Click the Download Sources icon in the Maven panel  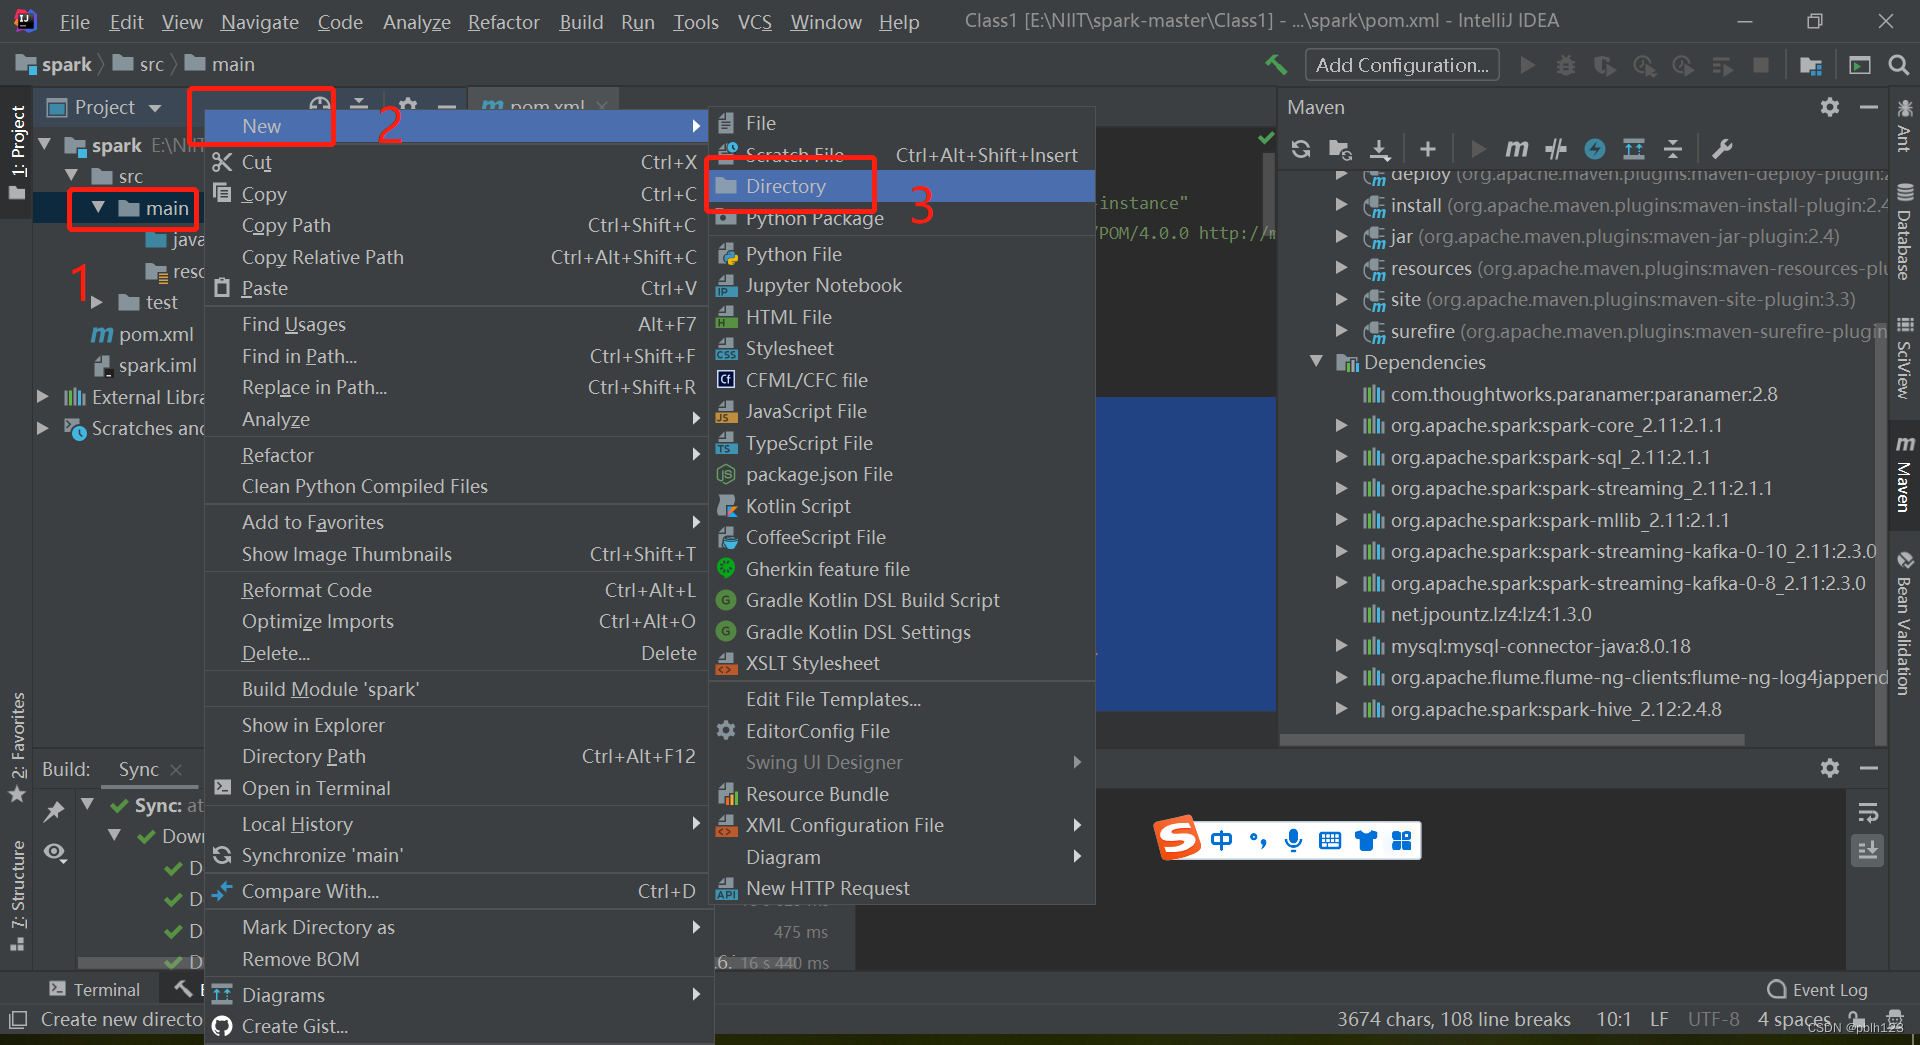tap(1380, 149)
